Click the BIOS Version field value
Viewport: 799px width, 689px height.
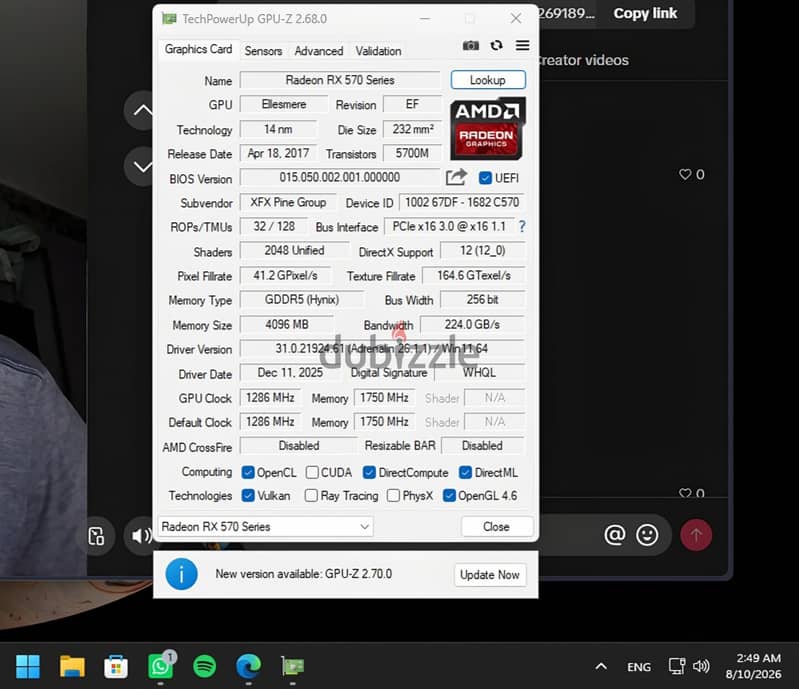click(x=339, y=177)
